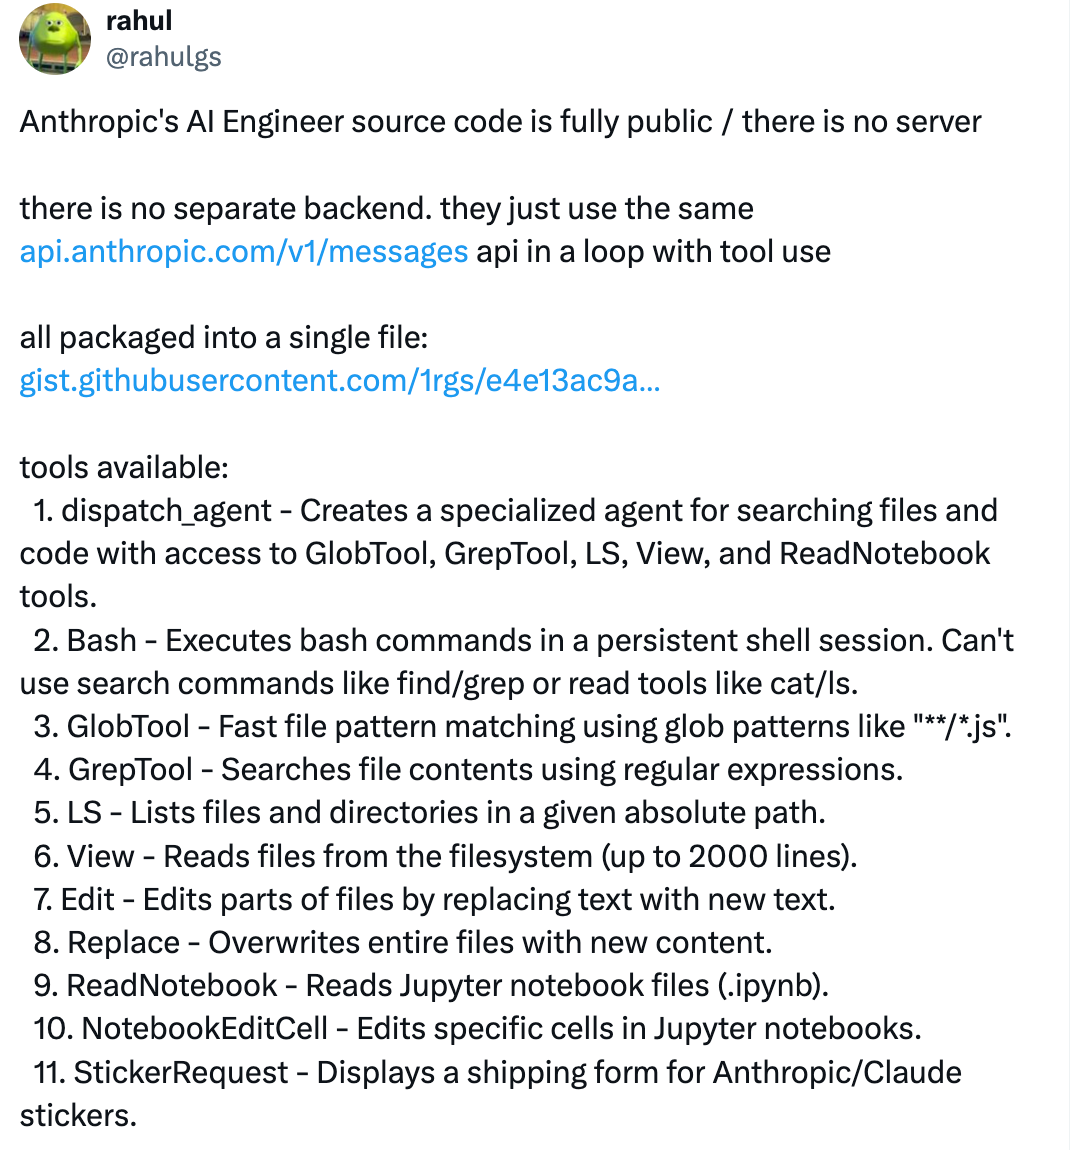1072x1150 pixels.
Task: Open rahul's green profile avatar
Action: click(55, 39)
